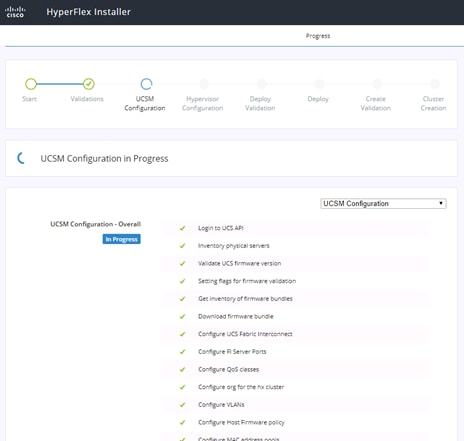The height and width of the screenshot is (441, 464).
Task: Select Configure FI Server Ports text
Action: click(x=232, y=352)
